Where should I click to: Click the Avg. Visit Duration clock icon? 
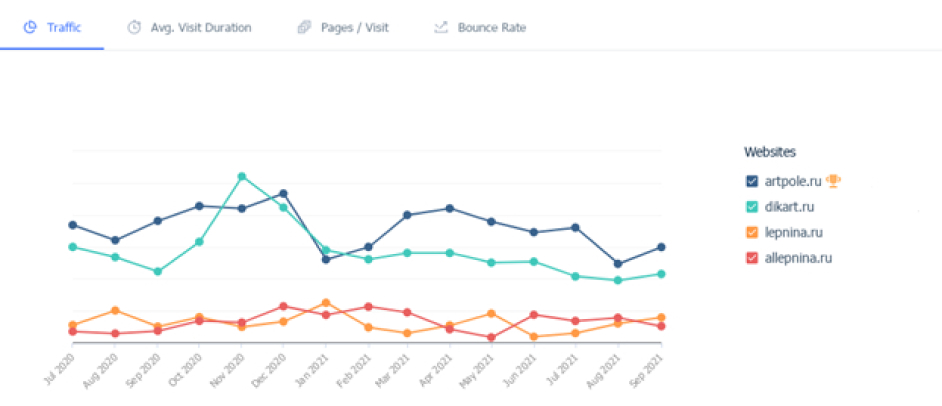(134, 27)
